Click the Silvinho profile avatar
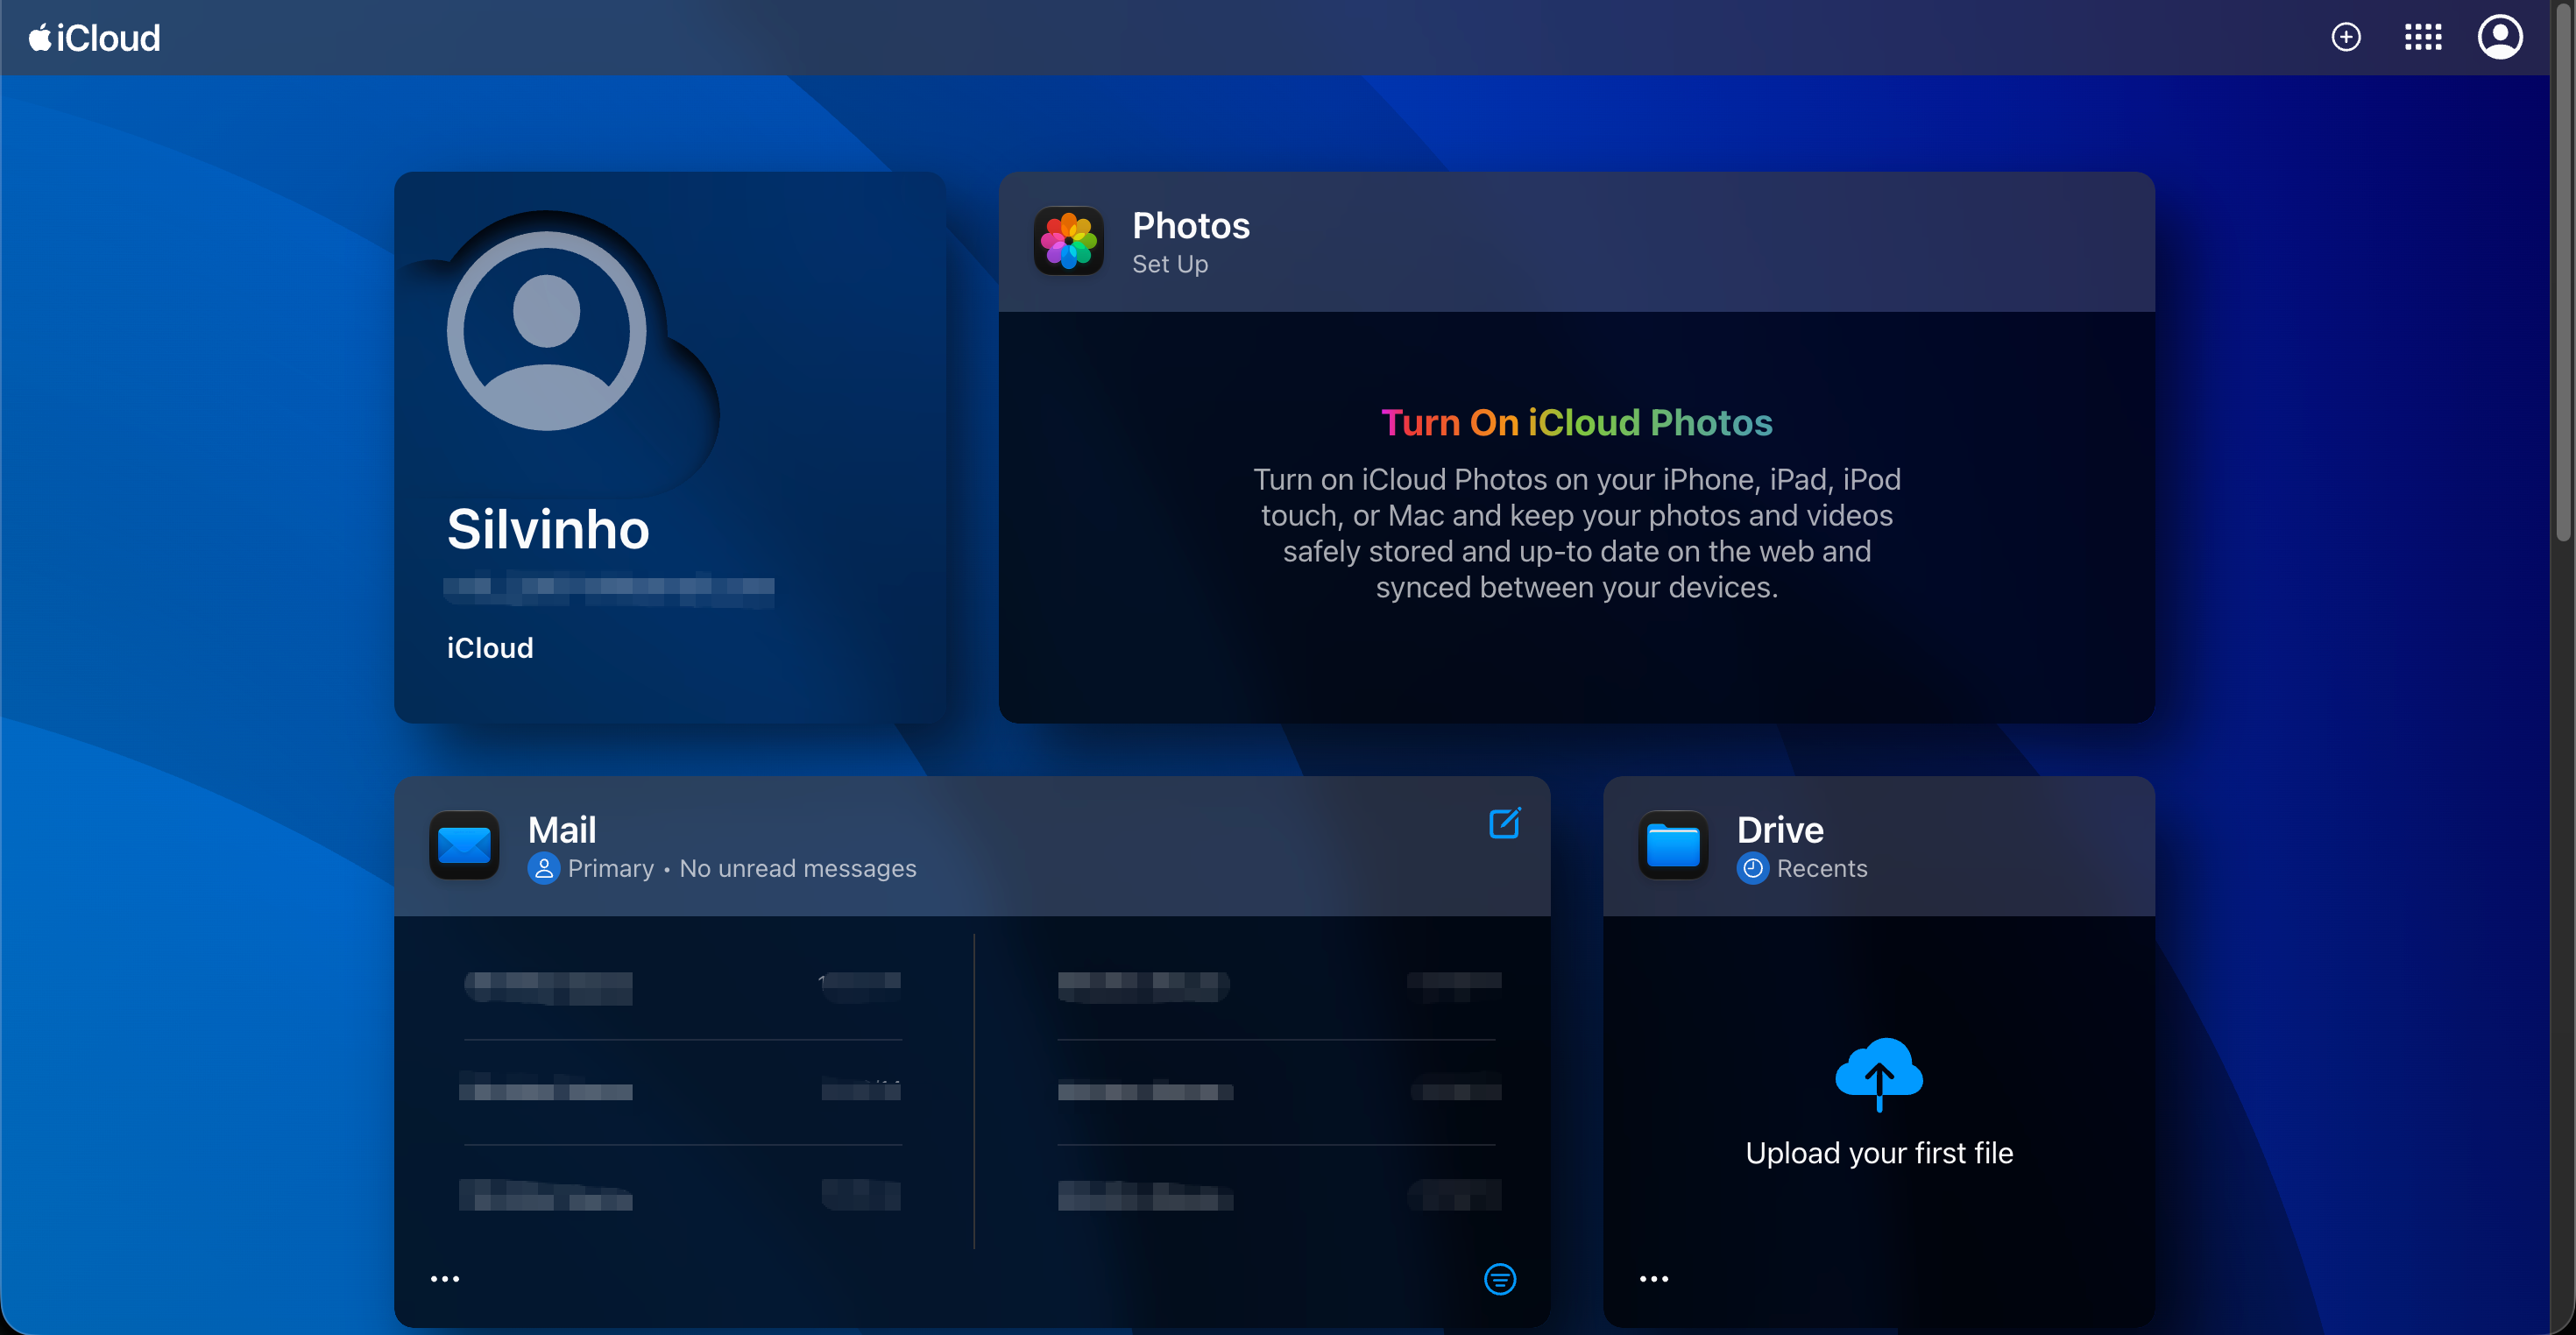2576x1335 pixels. 546,330
